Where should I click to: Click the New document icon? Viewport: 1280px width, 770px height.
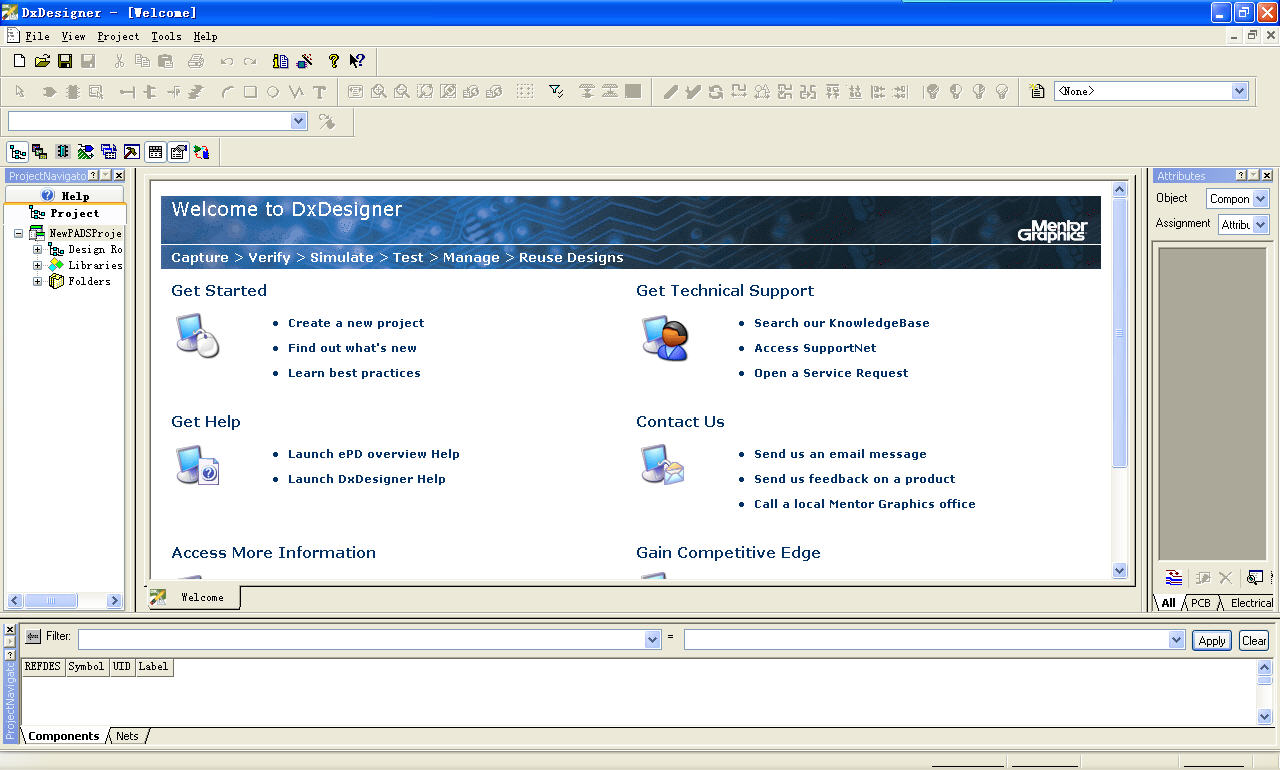[x=19, y=61]
